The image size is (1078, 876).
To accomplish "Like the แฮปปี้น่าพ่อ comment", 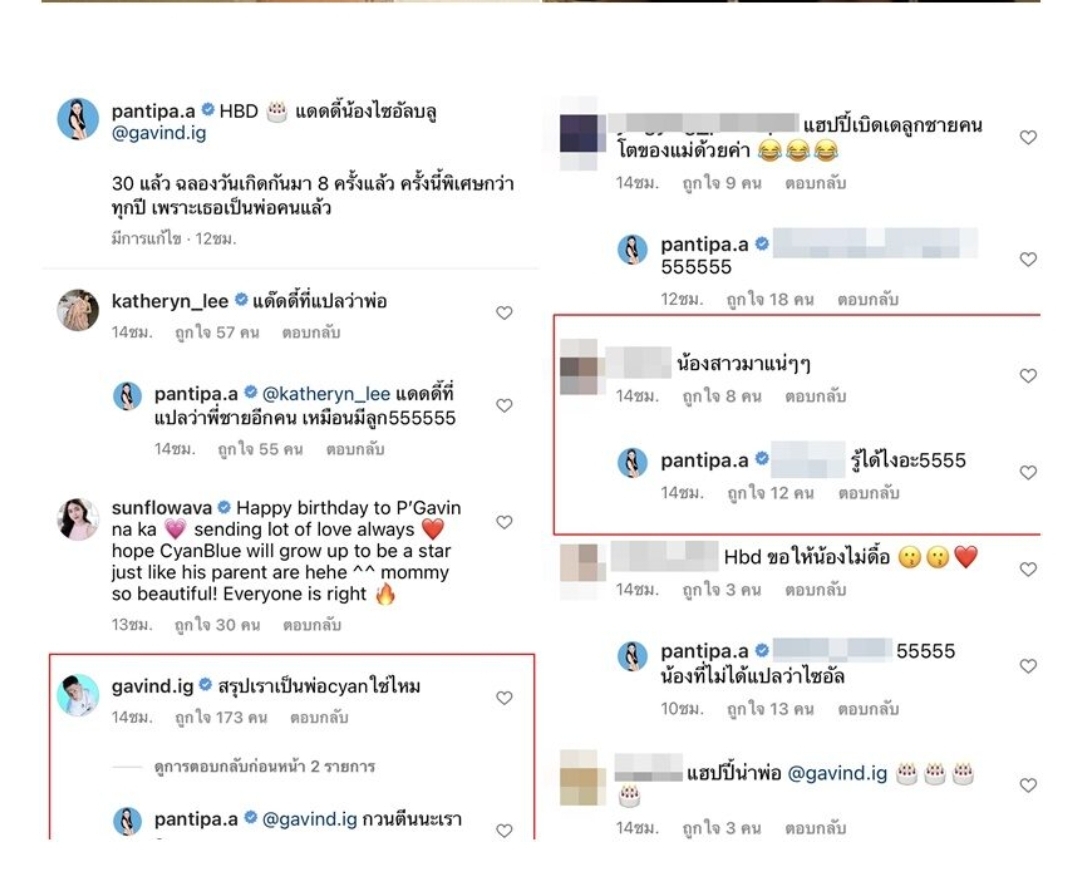I will pyautogui.click(x=1028, y=785).
